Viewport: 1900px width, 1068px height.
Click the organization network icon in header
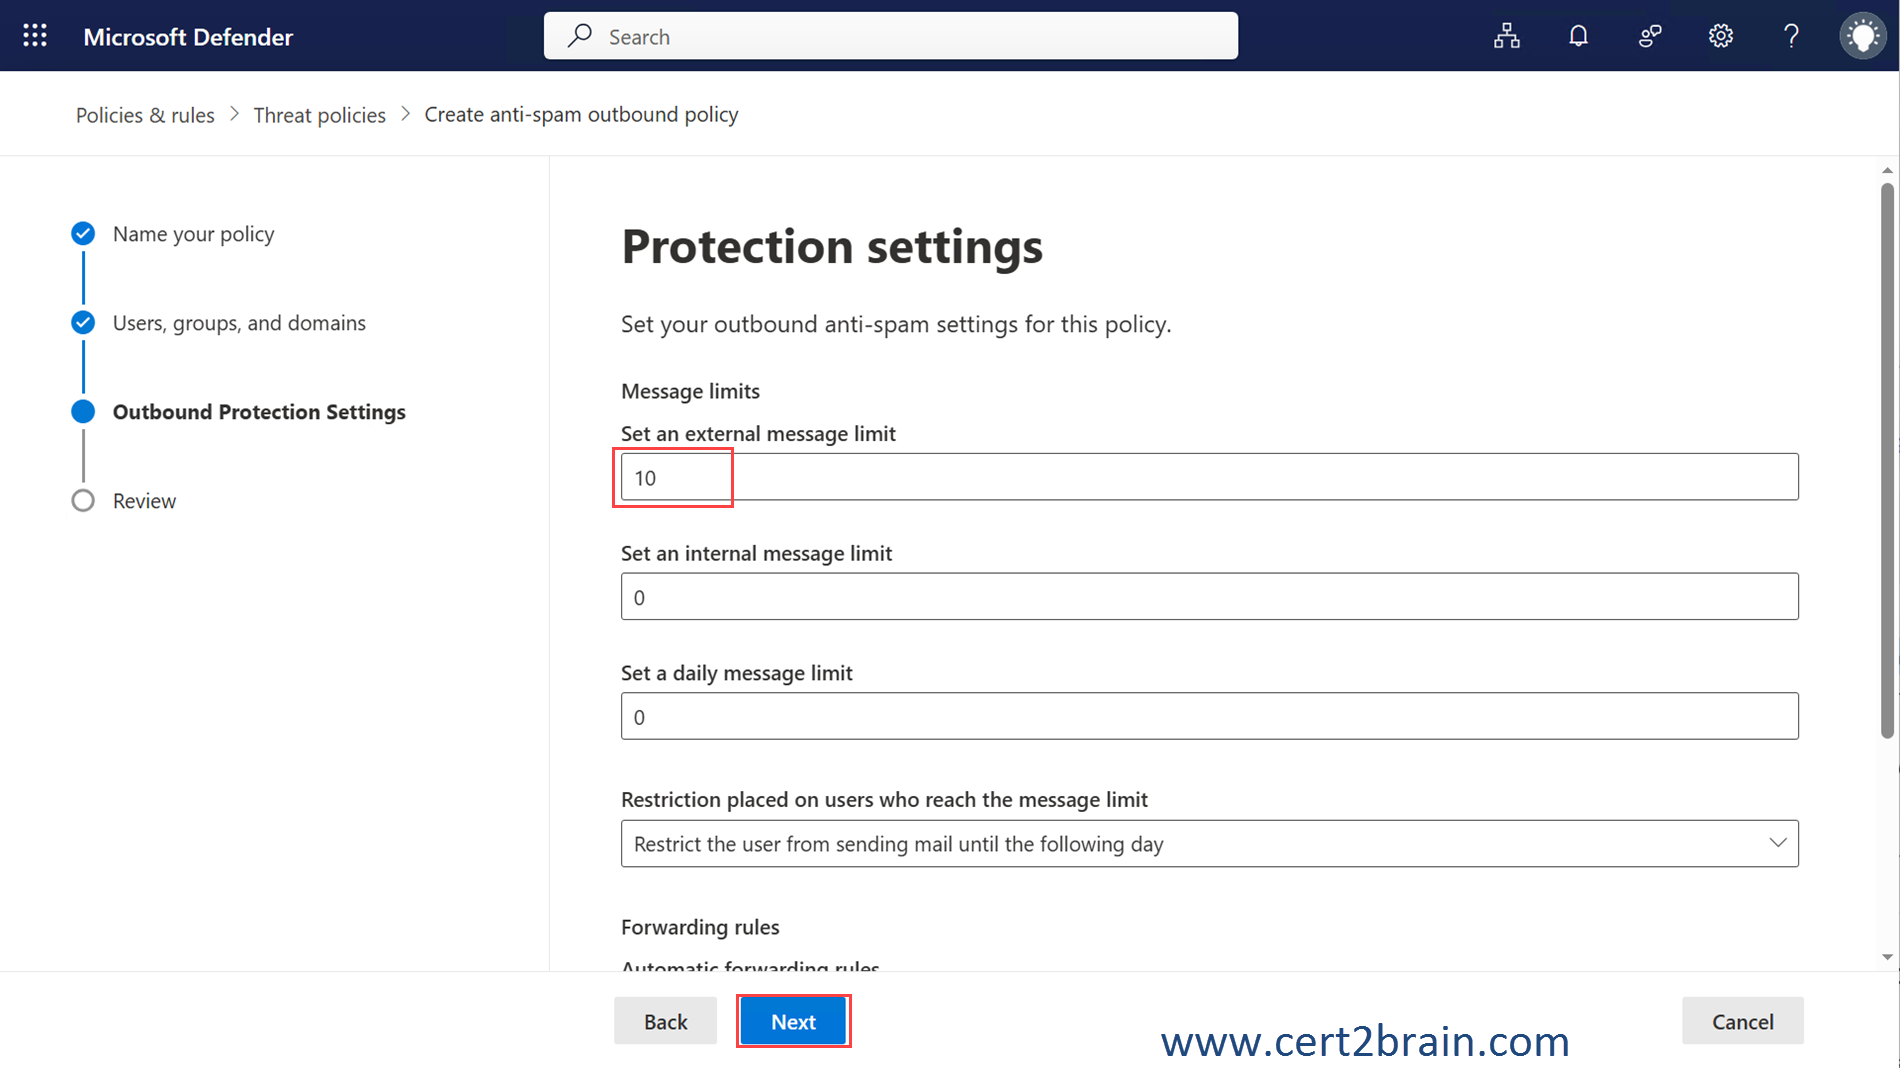click(1506, 36)
